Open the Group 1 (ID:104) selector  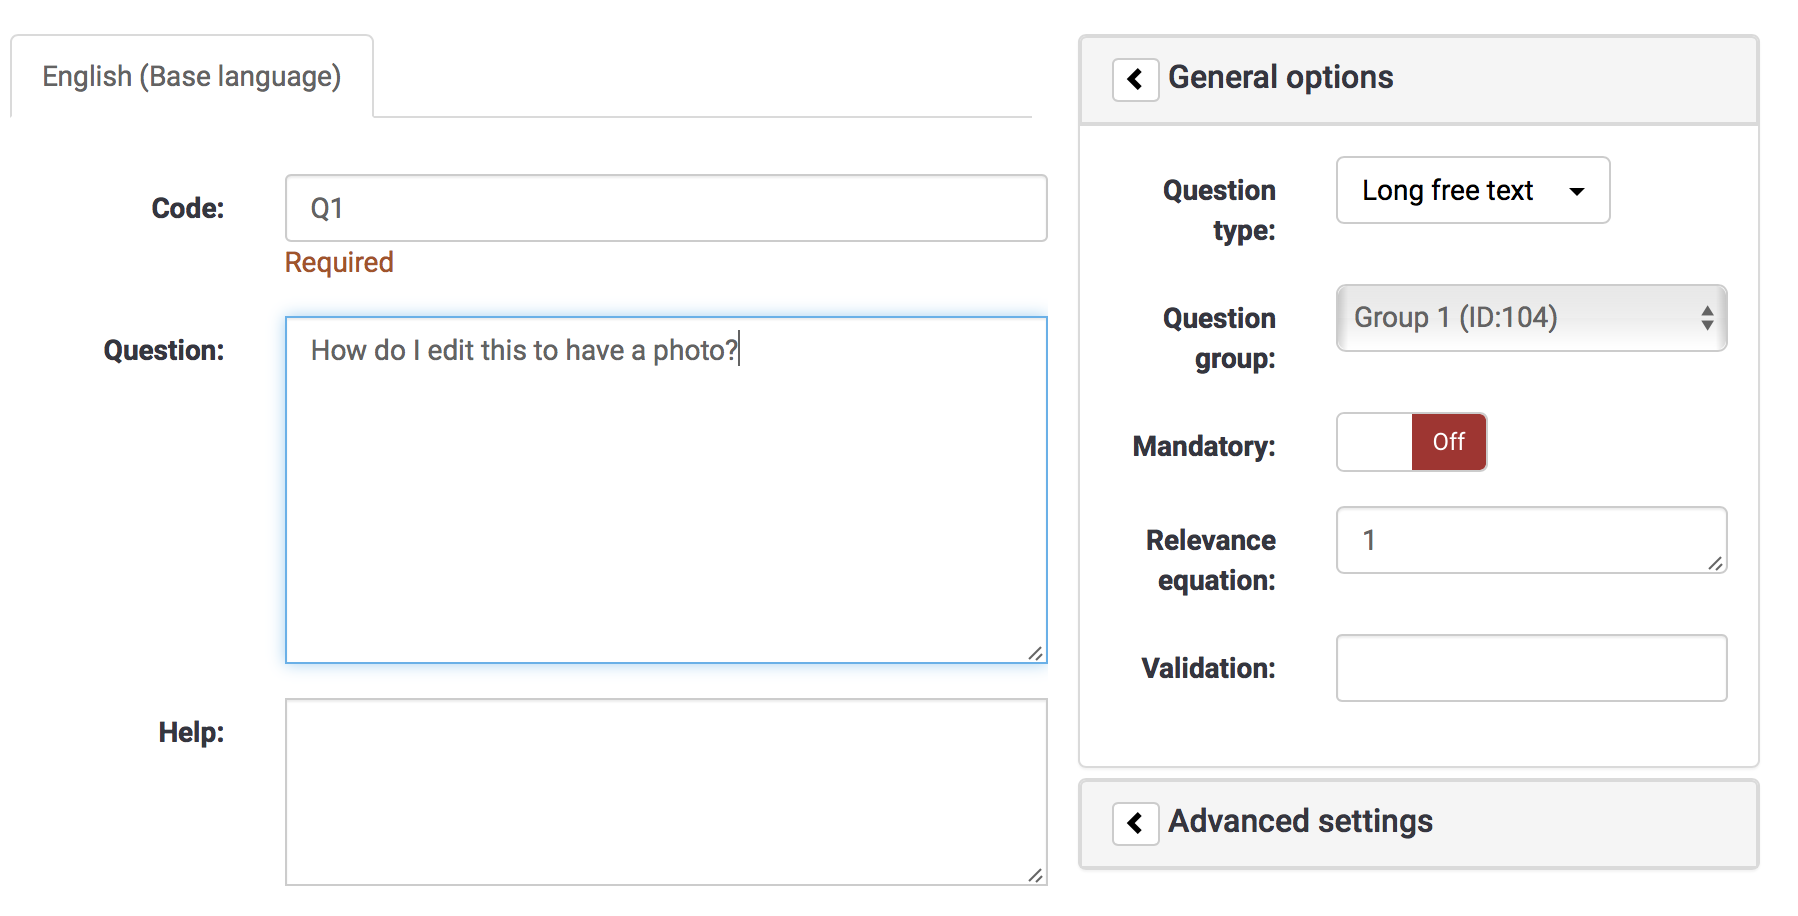pos(1531,318)
